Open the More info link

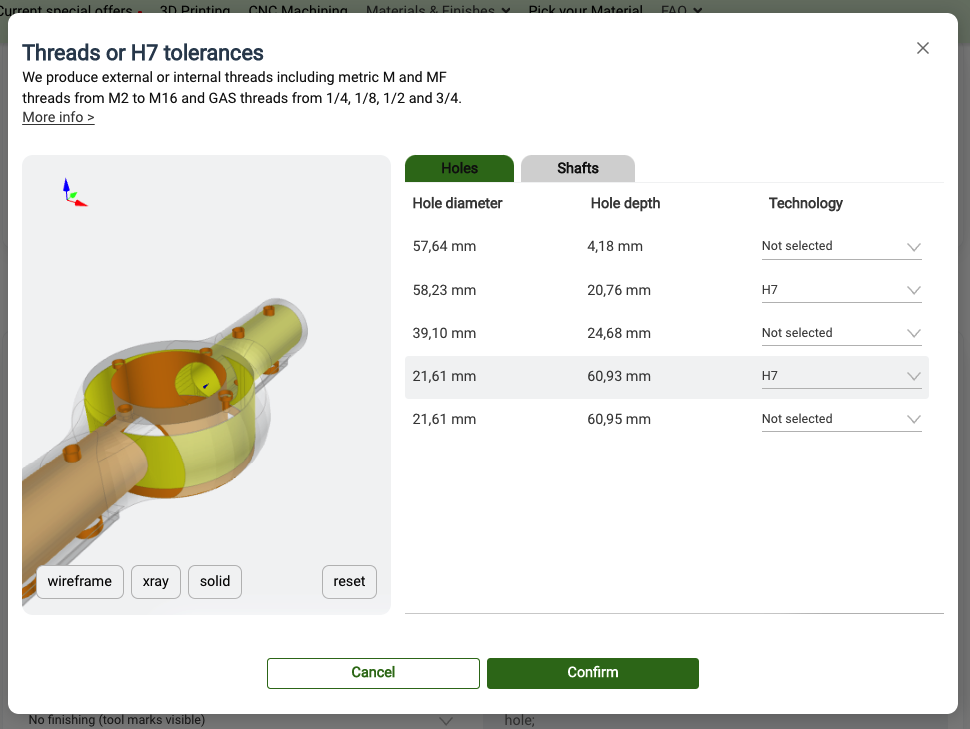[58, 117]
